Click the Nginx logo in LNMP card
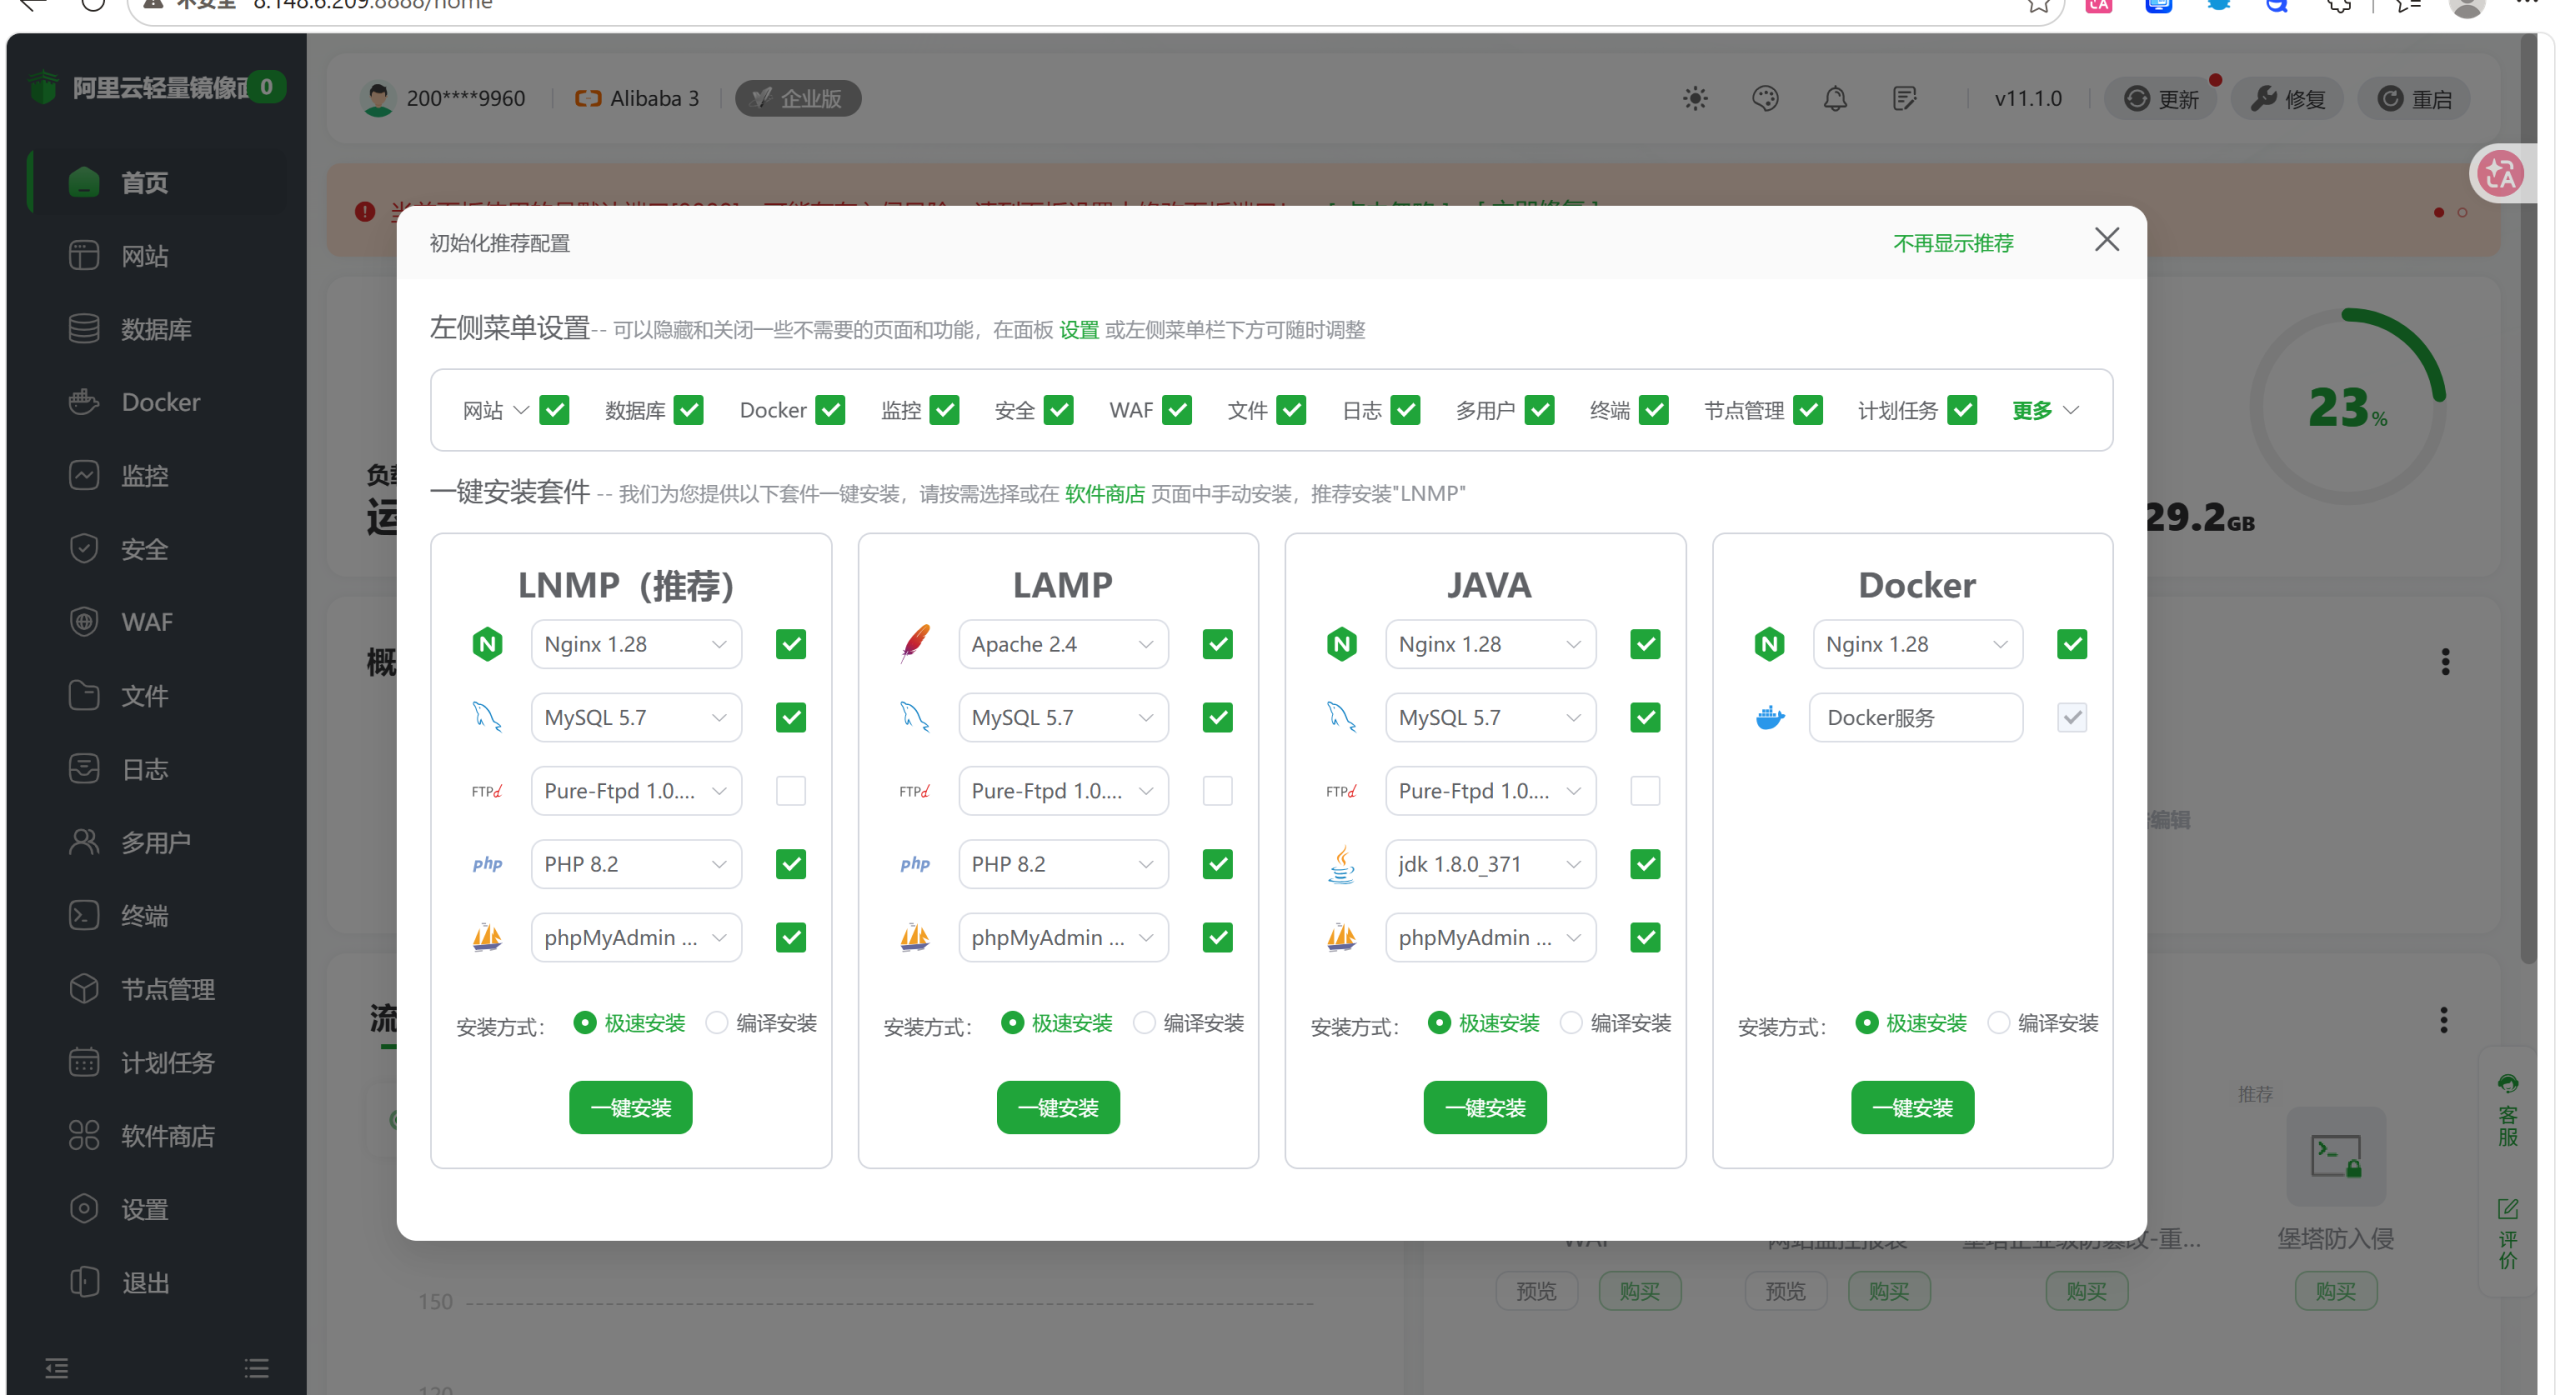 [x=487, y=644]
